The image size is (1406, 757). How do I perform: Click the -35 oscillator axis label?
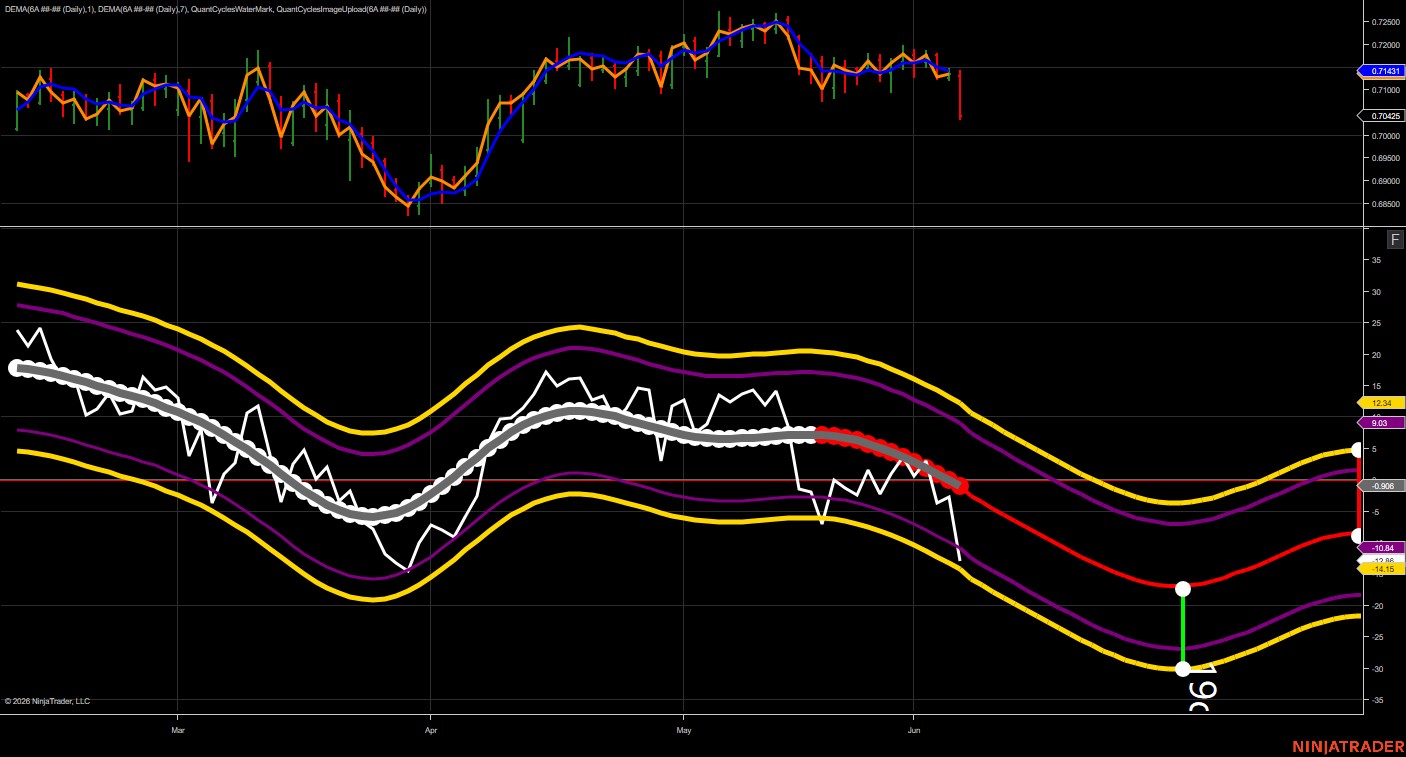point(1377,700)
